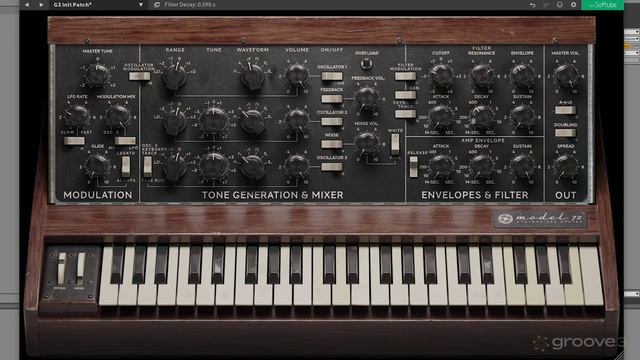Click the filter envelope Attack knob
640x360 pixels.
(x=441, y=116)
